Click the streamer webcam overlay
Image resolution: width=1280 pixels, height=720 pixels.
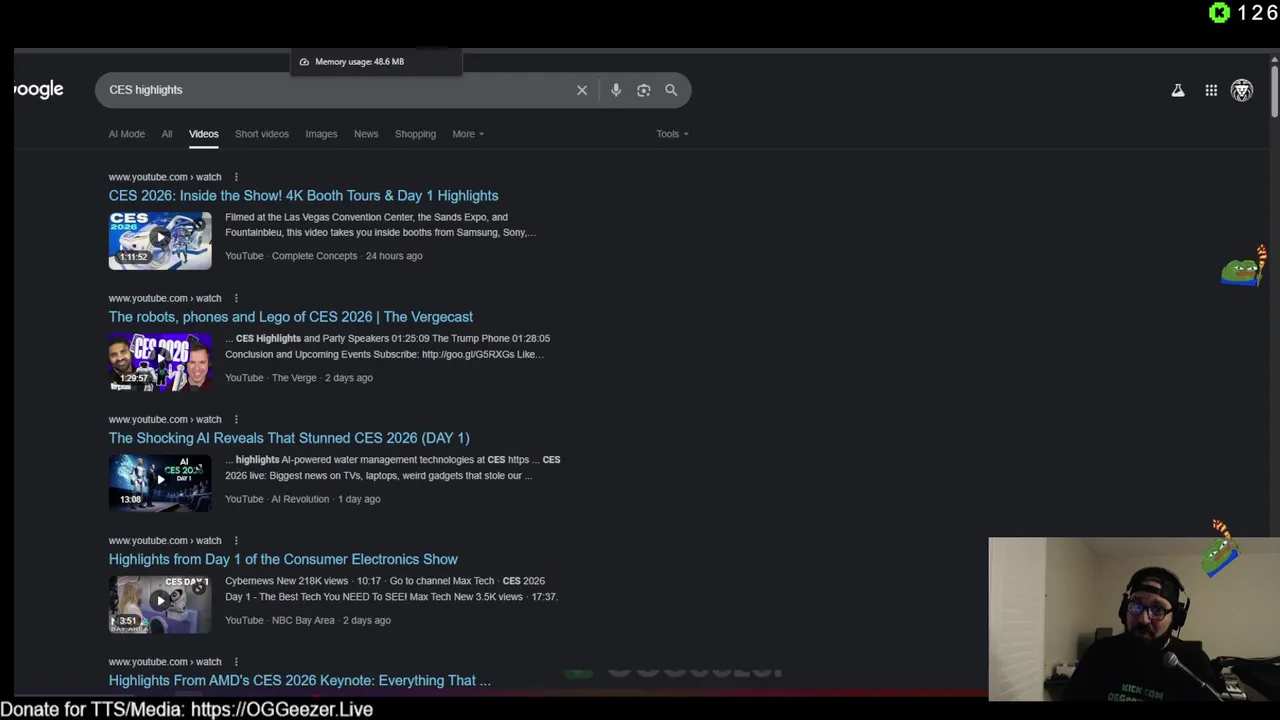pyautogui.click(x=1134, y=619)
